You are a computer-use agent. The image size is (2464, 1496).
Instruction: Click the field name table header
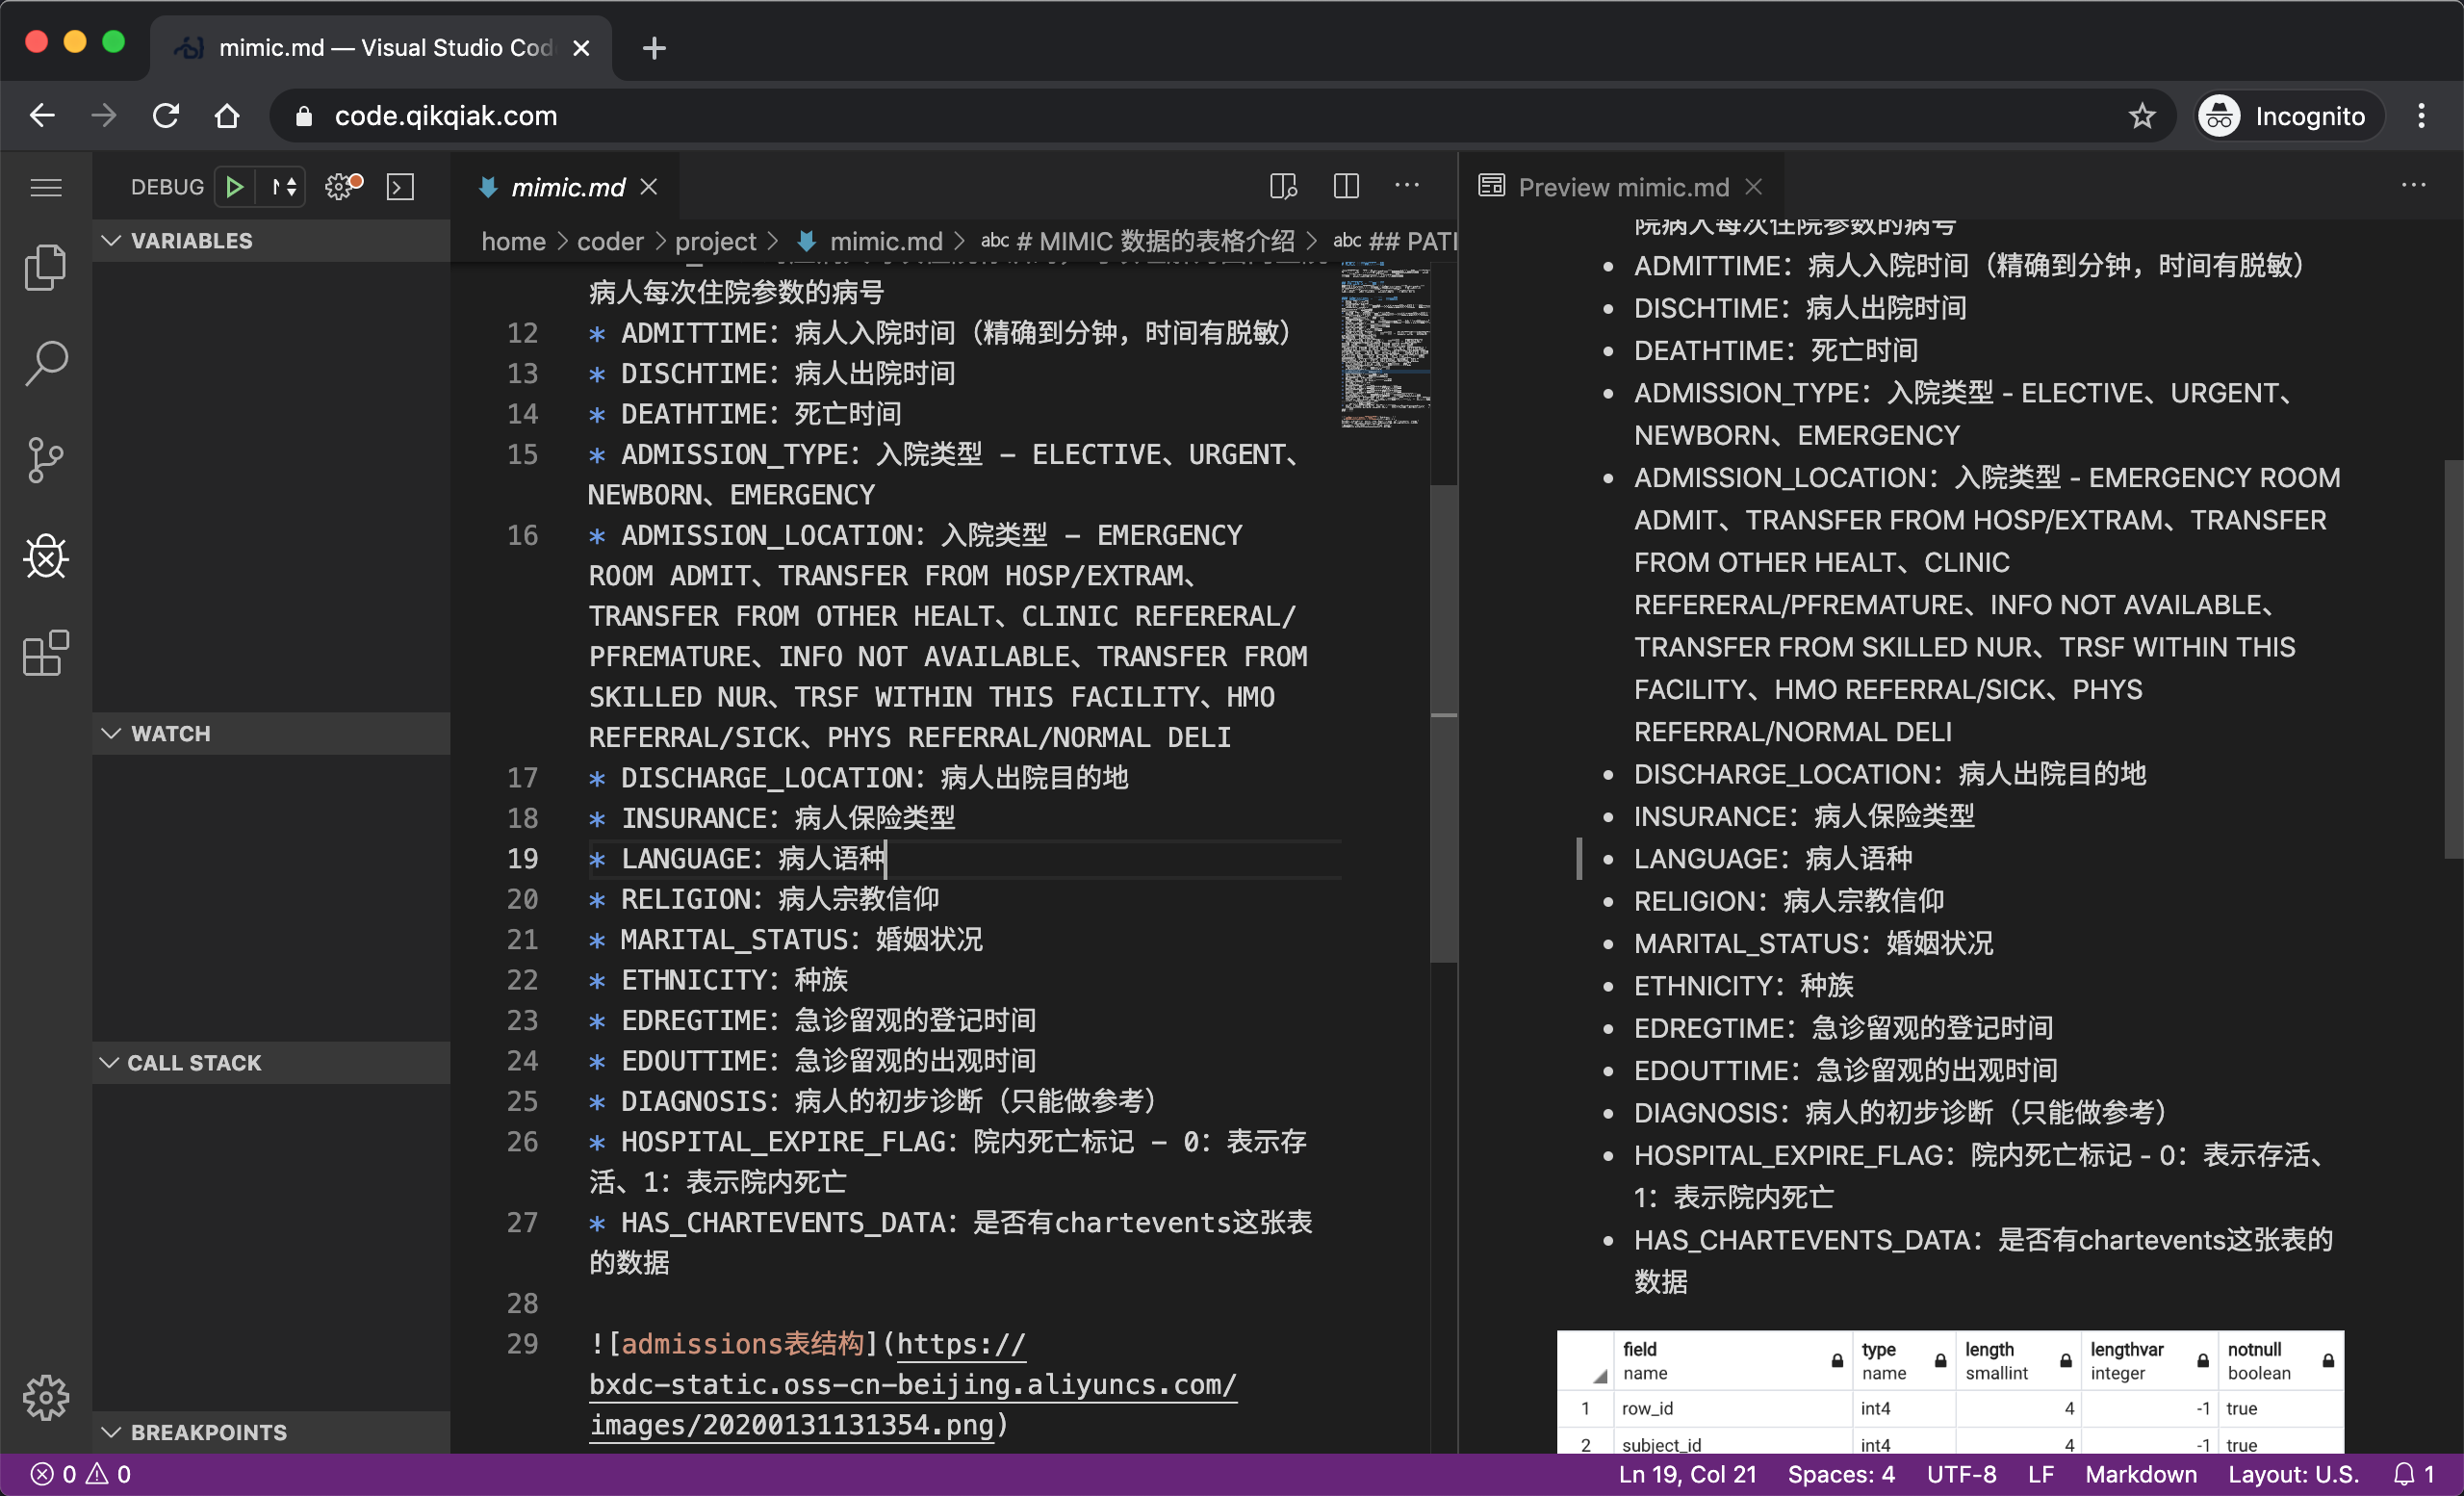[x=1733, y=1360]
